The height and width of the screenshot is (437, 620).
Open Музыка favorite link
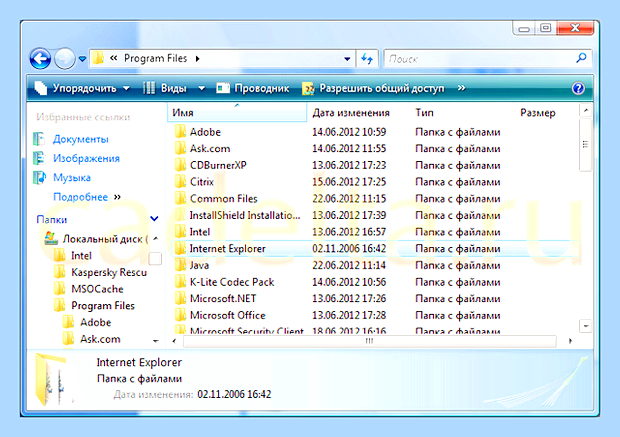pyautogui.click(x=72, y=178)
